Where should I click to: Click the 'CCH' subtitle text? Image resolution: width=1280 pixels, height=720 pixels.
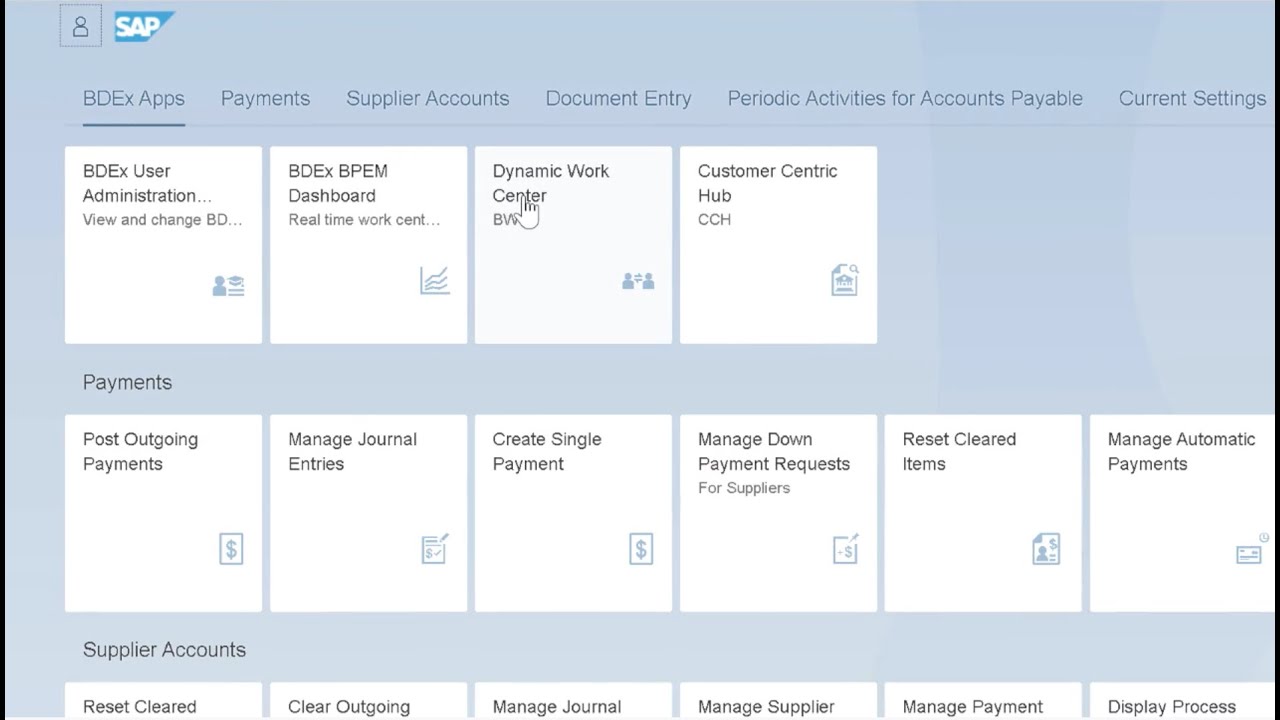pos(714,220)
